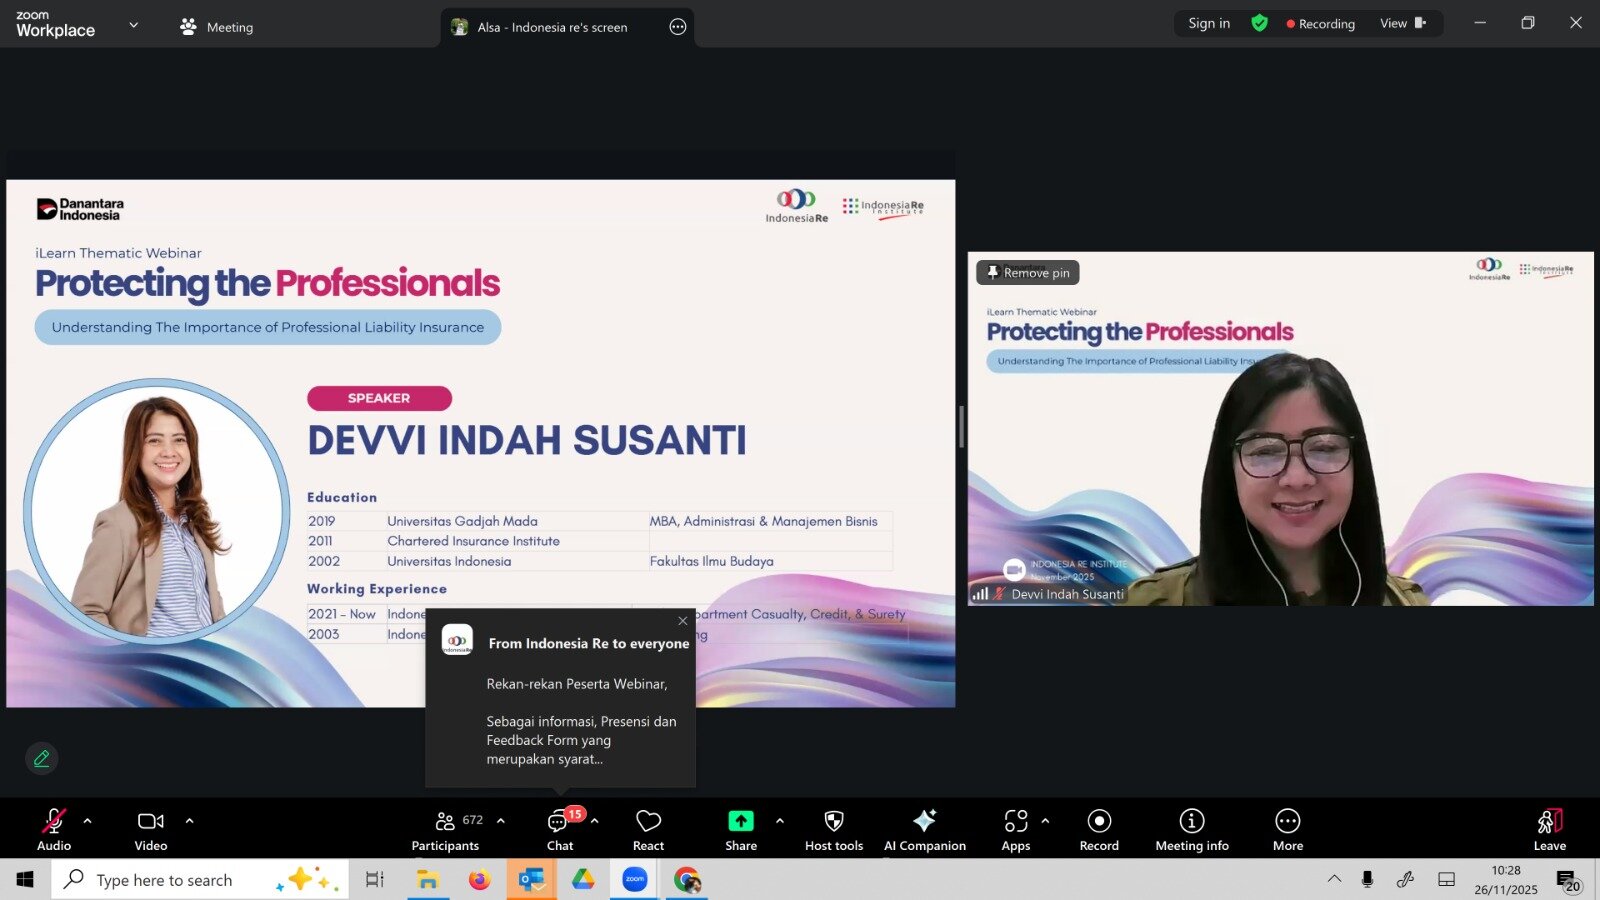Image resolution: width=1600 pixels, height=900 pixels.
Task: Click Sign in
Action: point(1209,23)
